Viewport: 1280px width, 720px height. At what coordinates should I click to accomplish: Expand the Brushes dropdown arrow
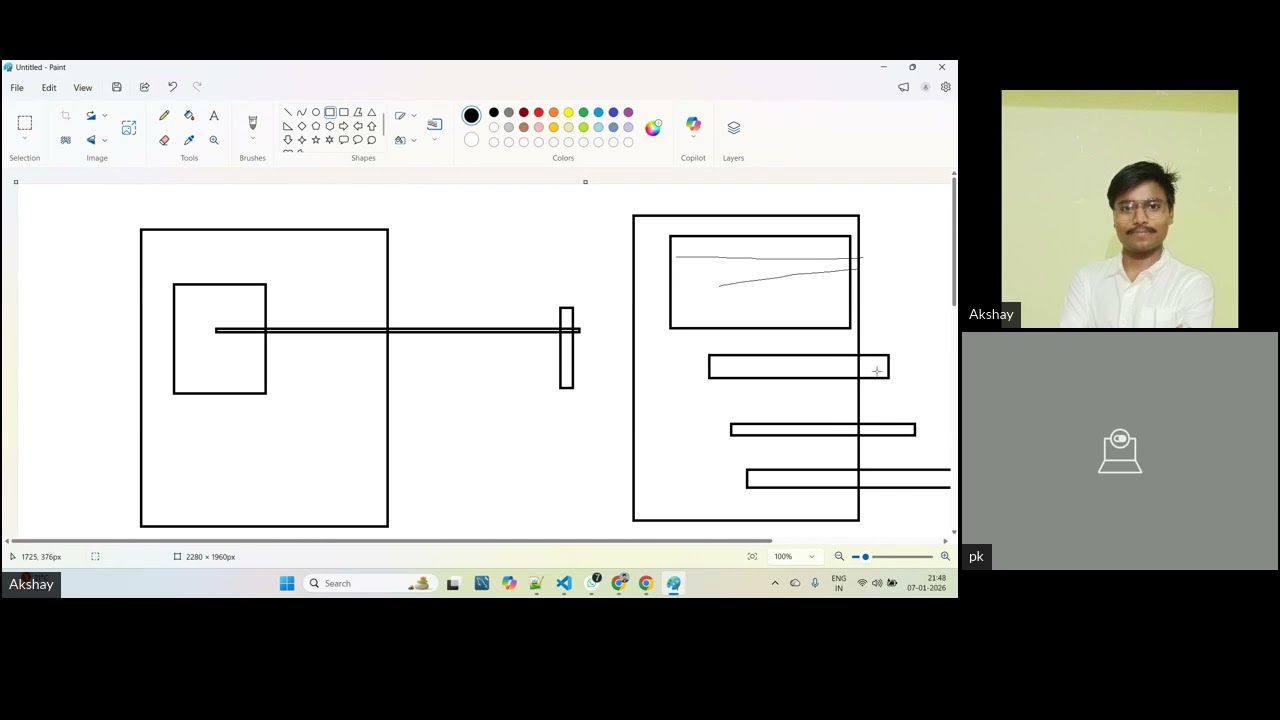[x=252, y=140]
